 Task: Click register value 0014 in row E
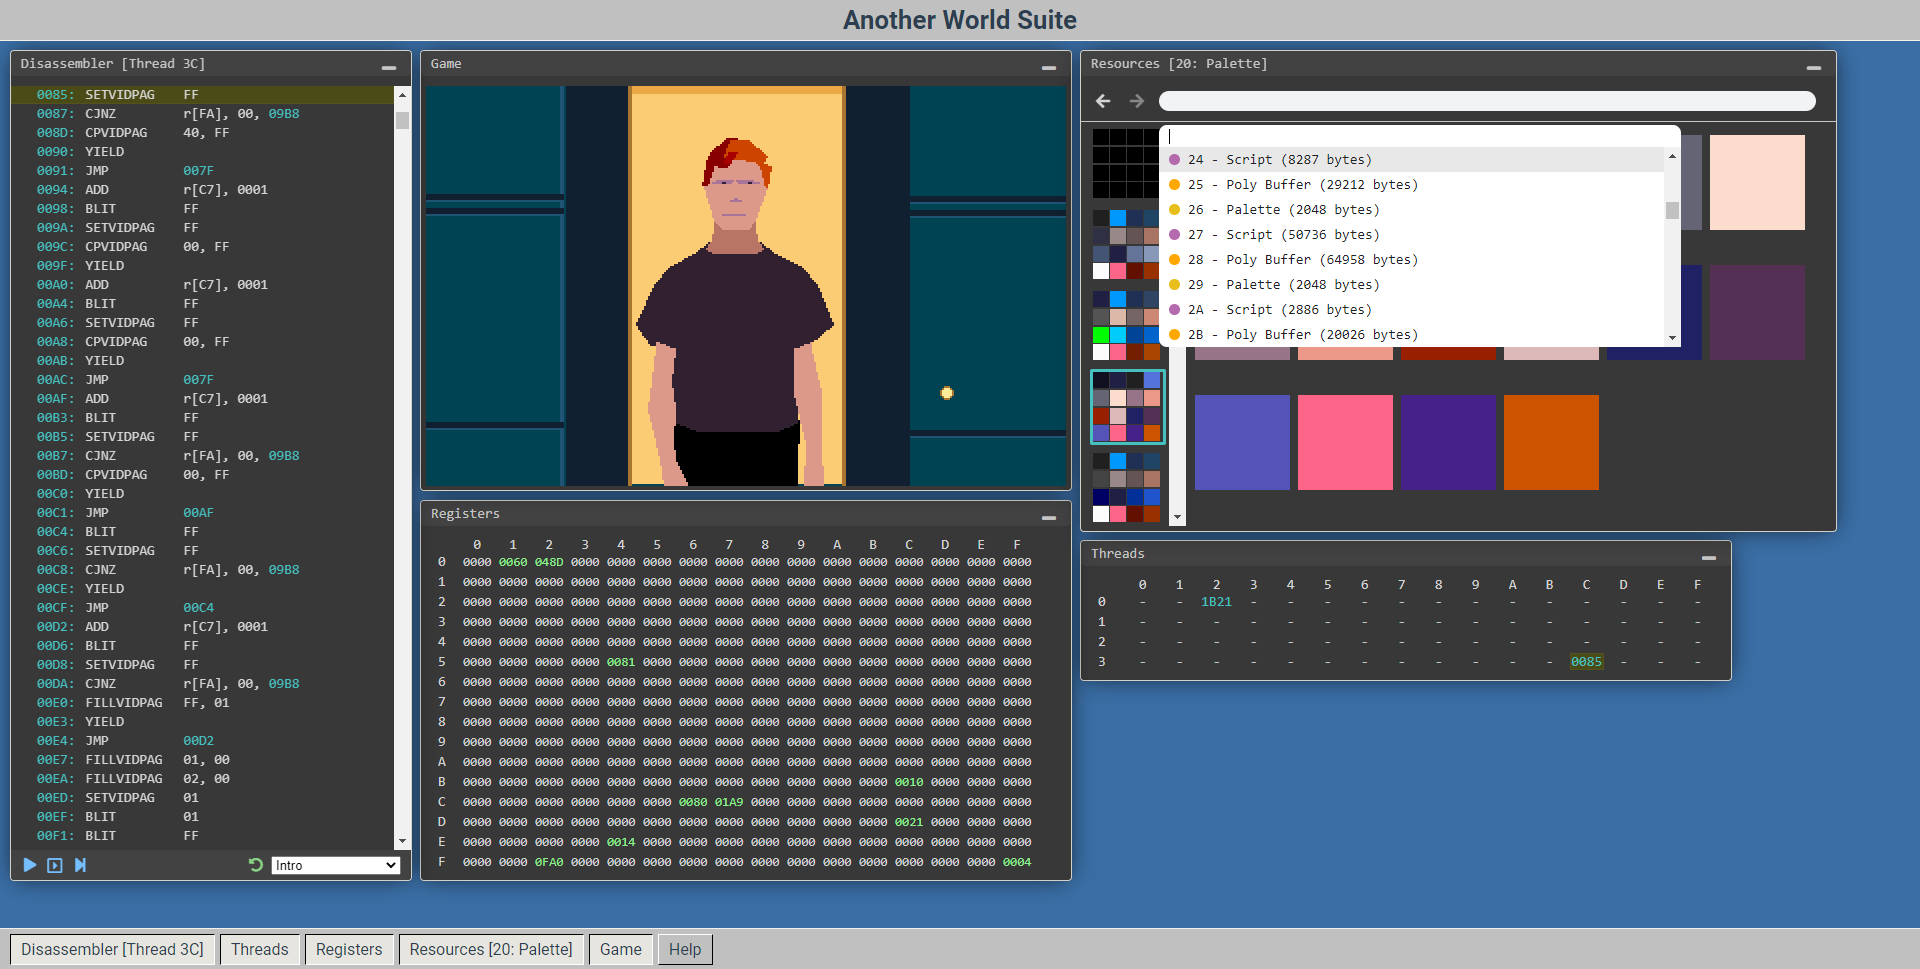pyautogui.click(x=621, y=842)
